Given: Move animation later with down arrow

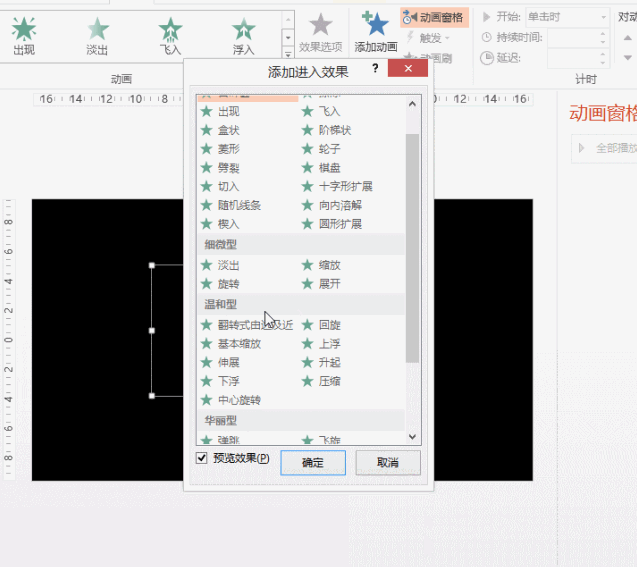Looking at the screenshot, I should (628, 58).
